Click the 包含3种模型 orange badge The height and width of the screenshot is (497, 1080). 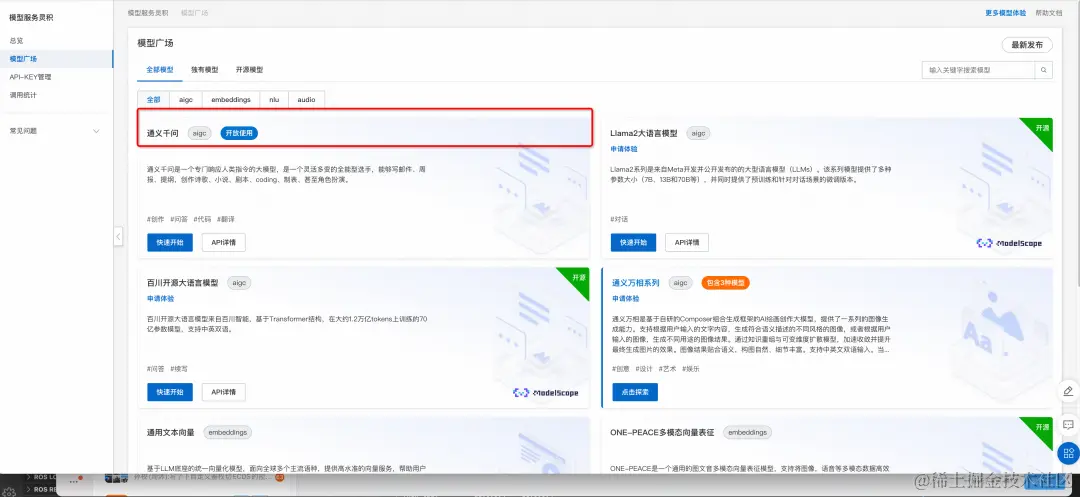725,283
